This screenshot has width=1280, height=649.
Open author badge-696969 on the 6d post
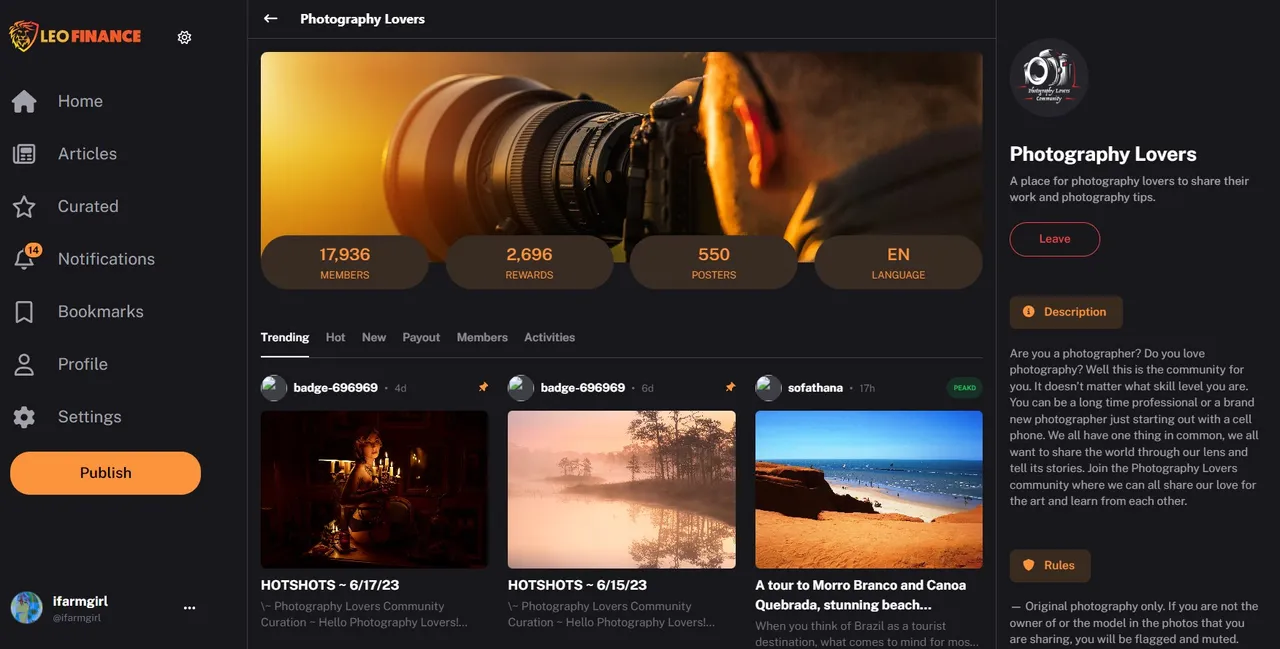coord(582,388)
